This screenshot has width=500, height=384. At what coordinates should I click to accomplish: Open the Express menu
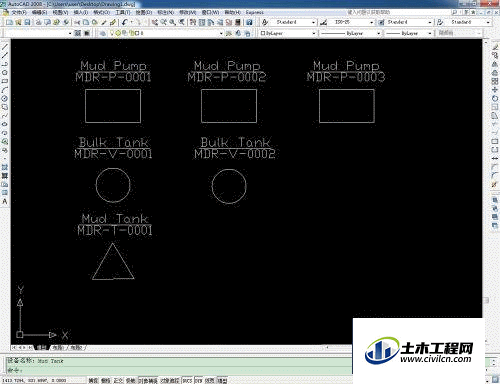click(255, 12)
